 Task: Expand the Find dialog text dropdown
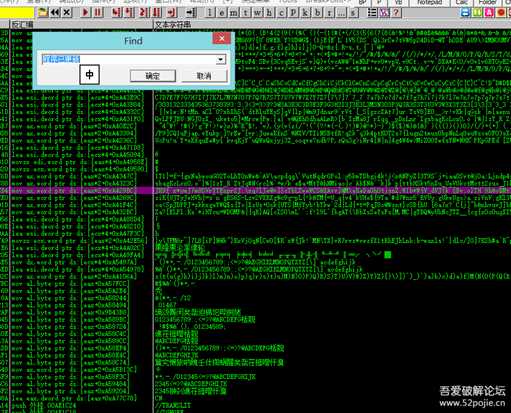220,59
